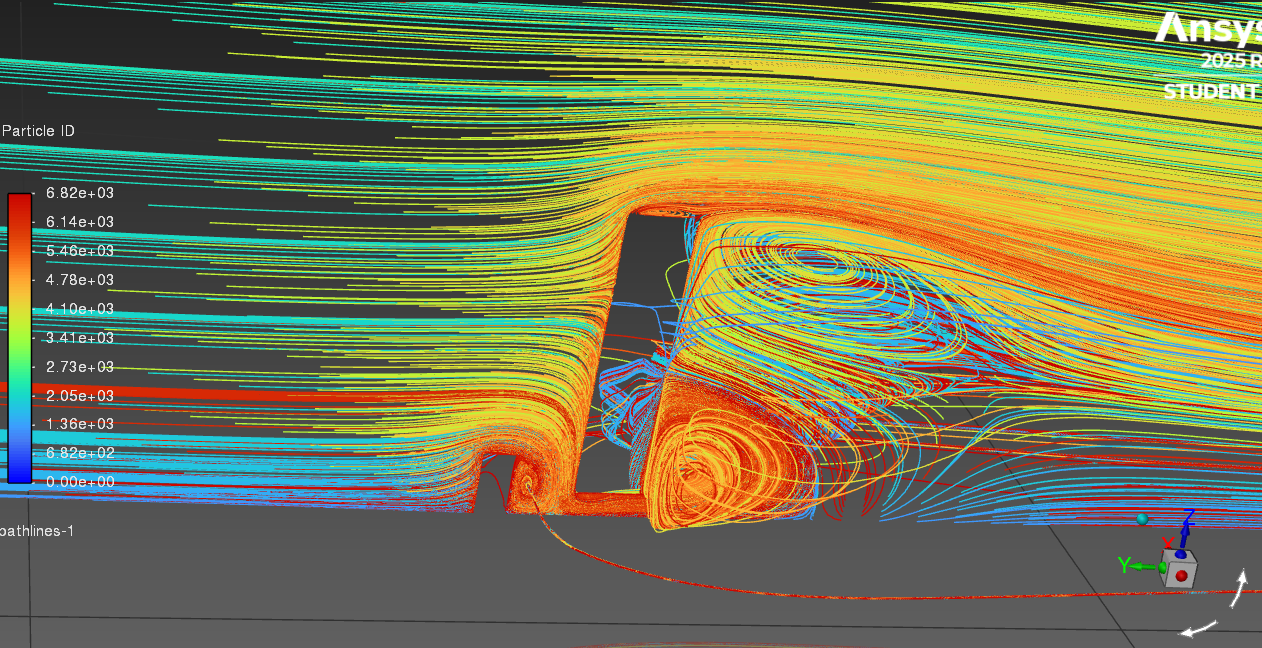Click the upward curved rotate arrow
Image resolution: width=1262 pixels, height=648 pixels.
(x=1240, y=588)
